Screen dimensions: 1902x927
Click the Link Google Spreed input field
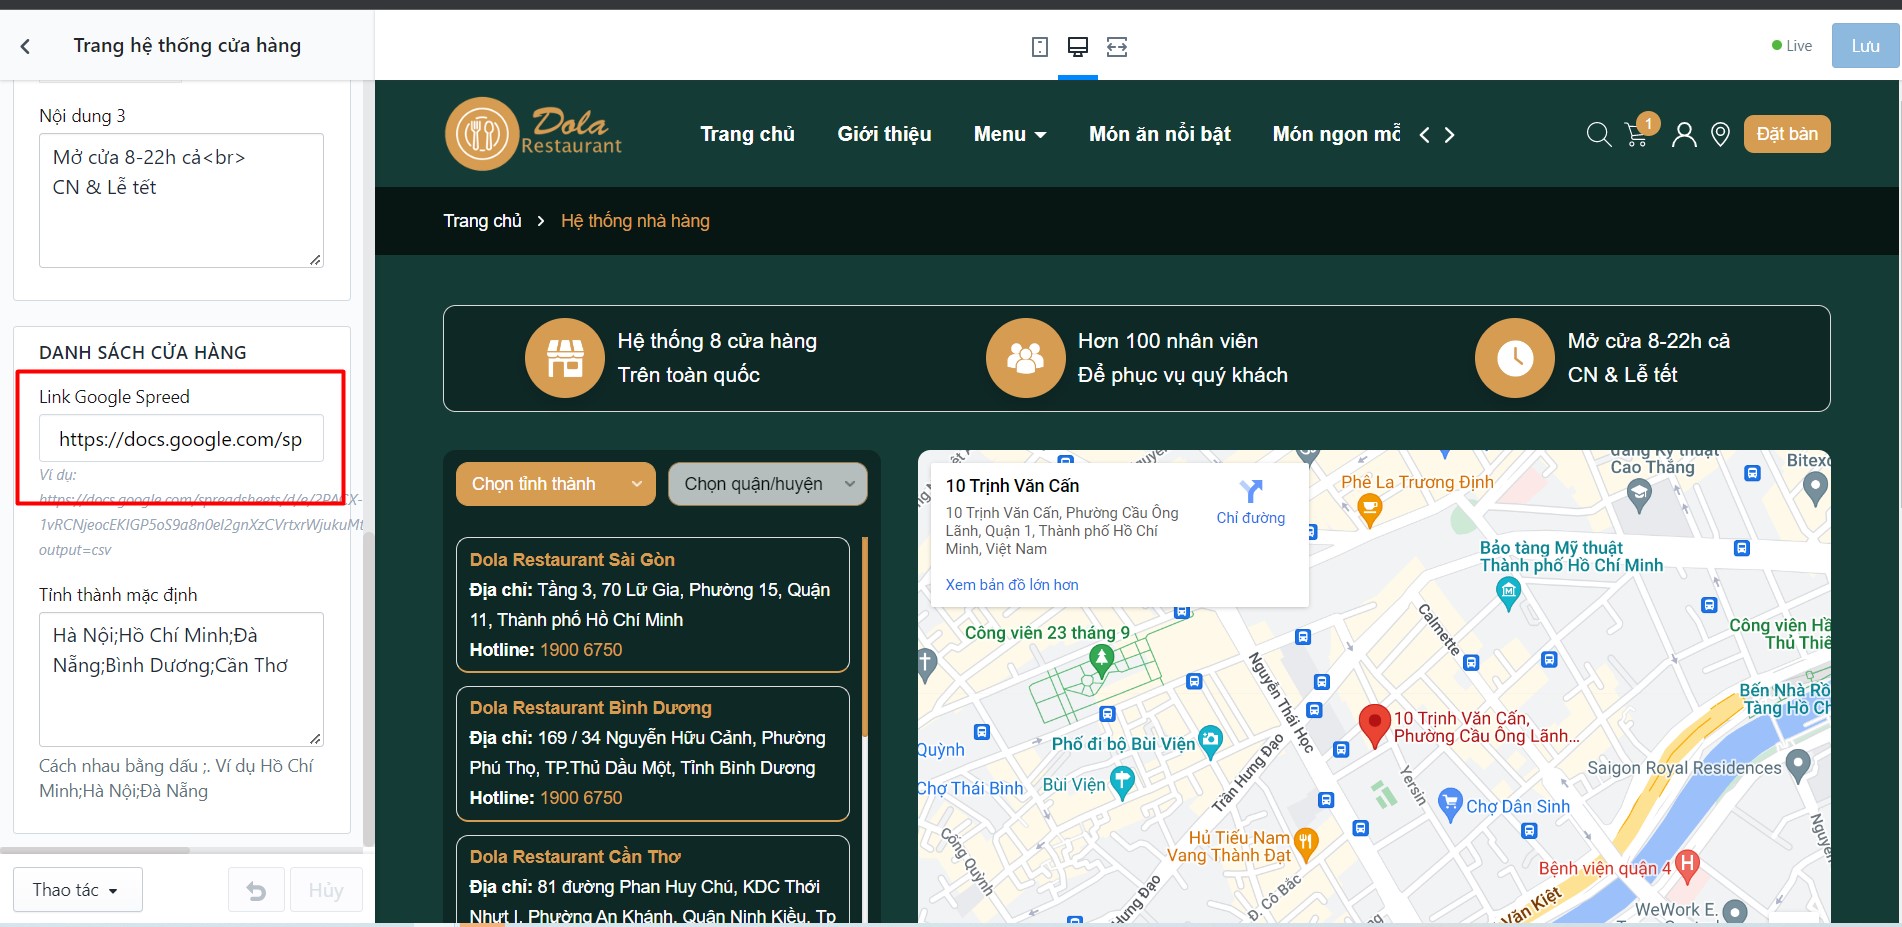pos(181,439)
